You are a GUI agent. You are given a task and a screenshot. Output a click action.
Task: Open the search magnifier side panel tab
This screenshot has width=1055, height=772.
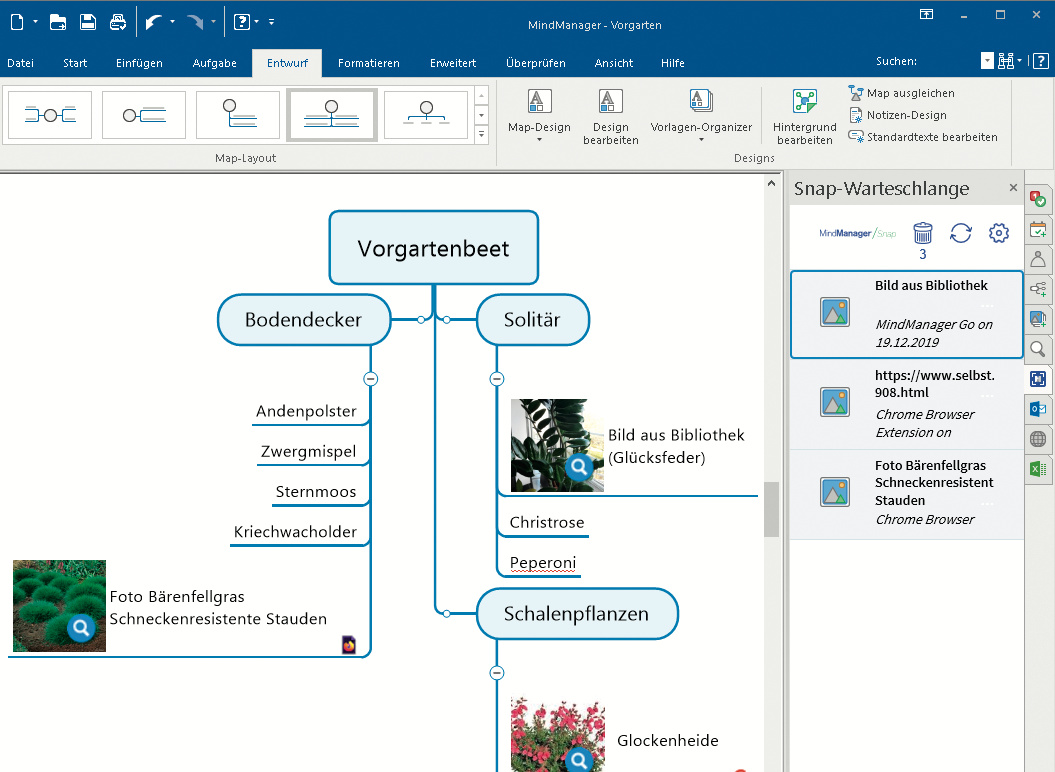[1038, 349]
